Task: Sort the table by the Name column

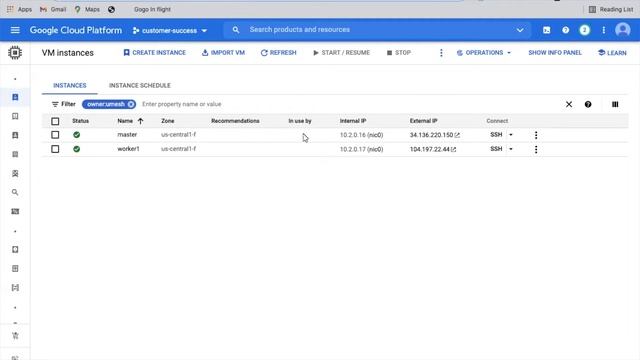Action: point(130,121)
